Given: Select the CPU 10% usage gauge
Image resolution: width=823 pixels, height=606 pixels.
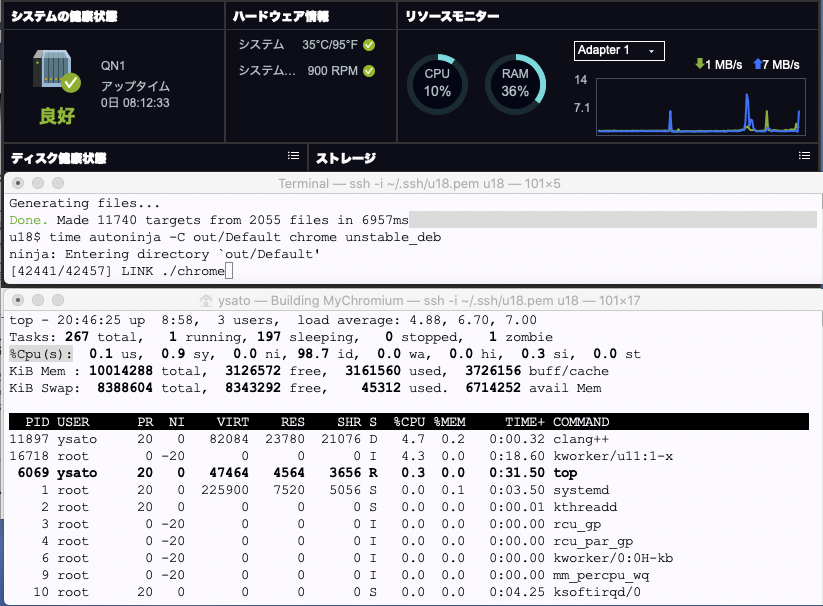Looking at the screenshot, I should (x=437, y=83).
